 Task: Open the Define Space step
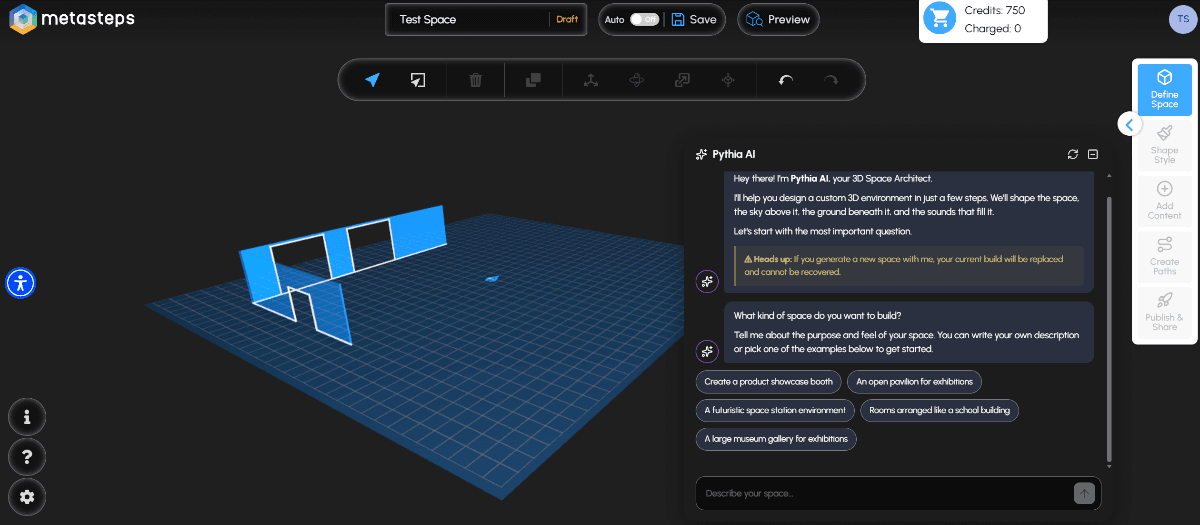pyautogui.click(x=1164, y=88)
